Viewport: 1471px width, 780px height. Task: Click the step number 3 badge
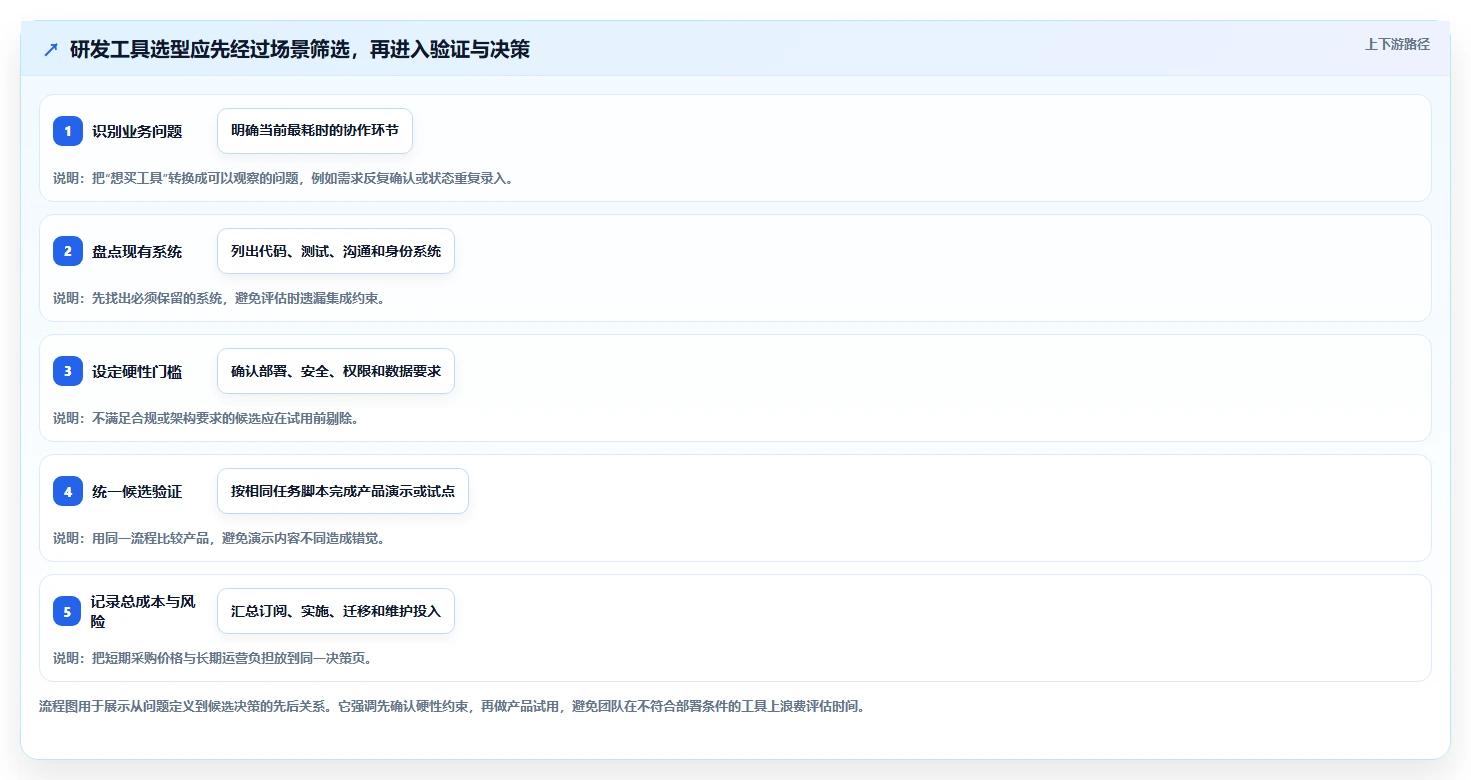[68, 371]
